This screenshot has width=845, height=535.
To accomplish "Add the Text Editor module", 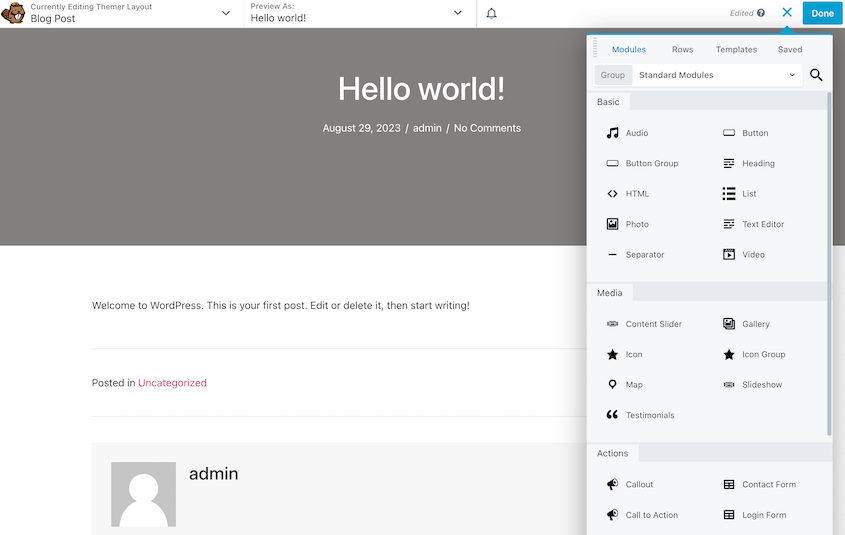I will tap(753, 224).
